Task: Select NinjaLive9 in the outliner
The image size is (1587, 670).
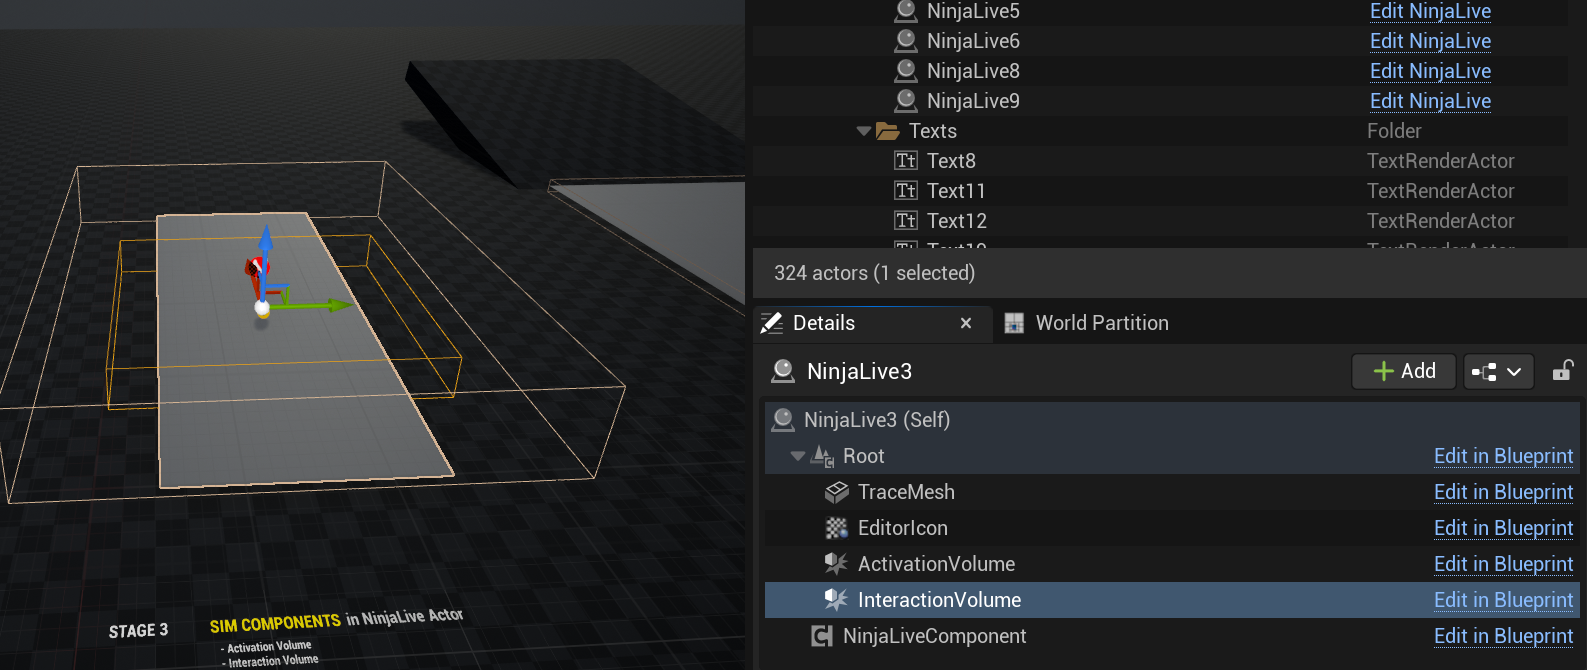Action: pyautogui.click(x=973, y=101)
